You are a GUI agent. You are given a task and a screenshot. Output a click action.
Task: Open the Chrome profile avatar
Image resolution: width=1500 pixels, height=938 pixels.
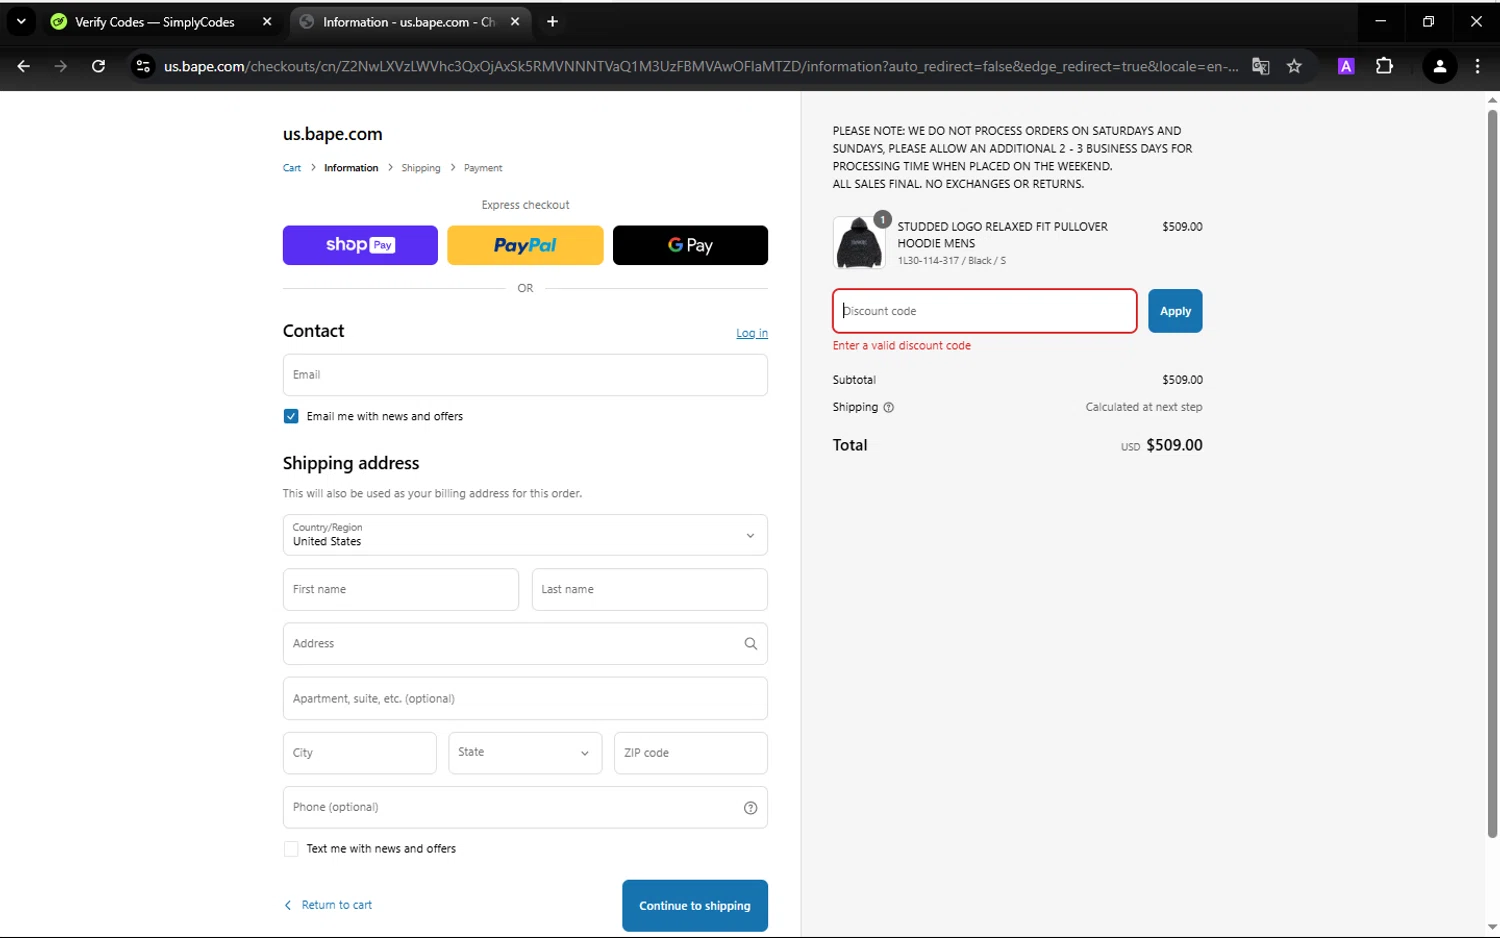(x=1439, y=66)
